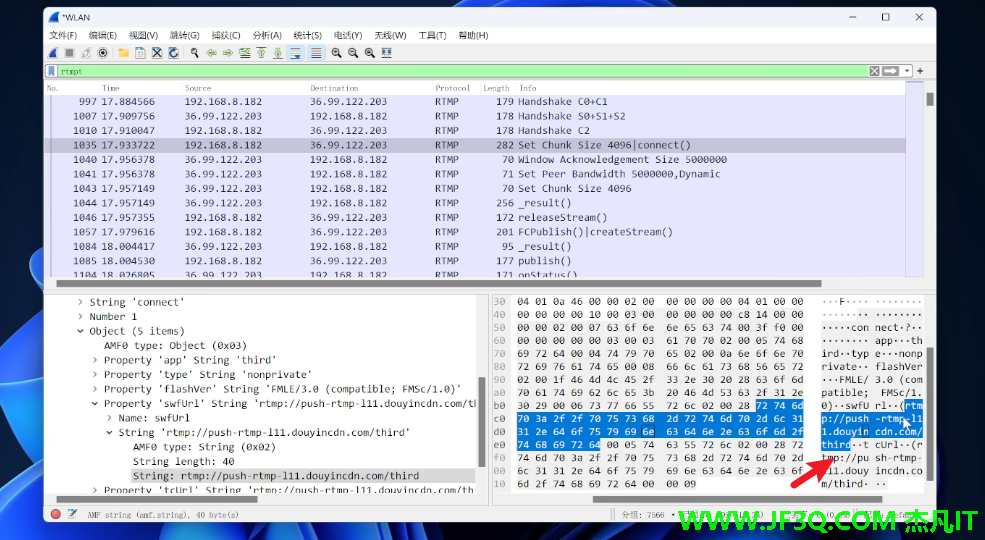Collapse the Object (5 items) node
This screenshot has width=985, height=540.
[81, 331]
